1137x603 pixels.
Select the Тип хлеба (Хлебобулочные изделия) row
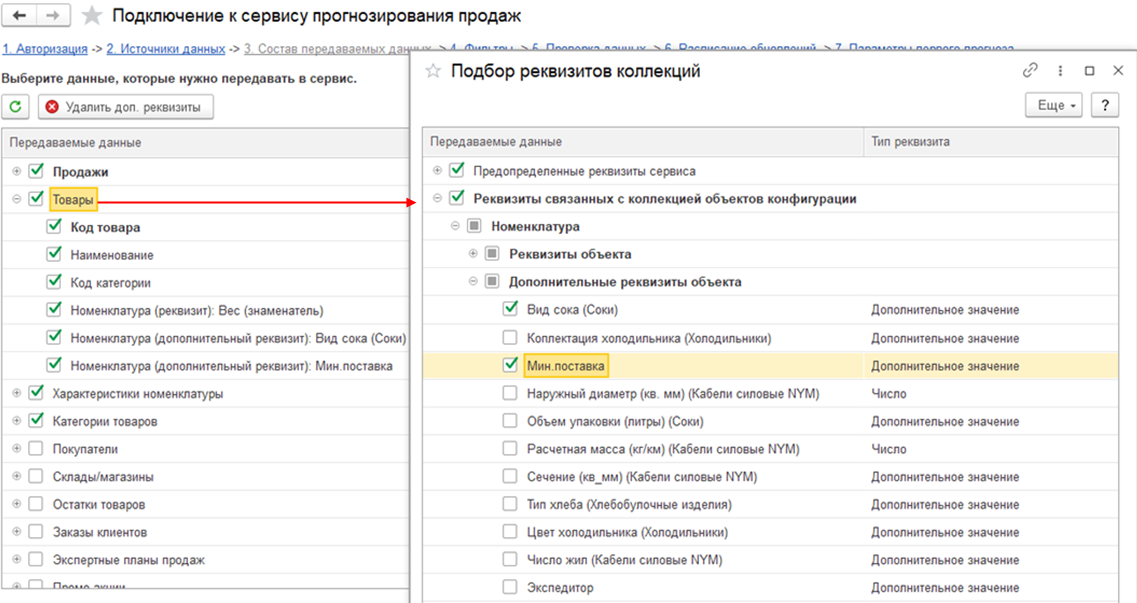[x=629, y=505]
